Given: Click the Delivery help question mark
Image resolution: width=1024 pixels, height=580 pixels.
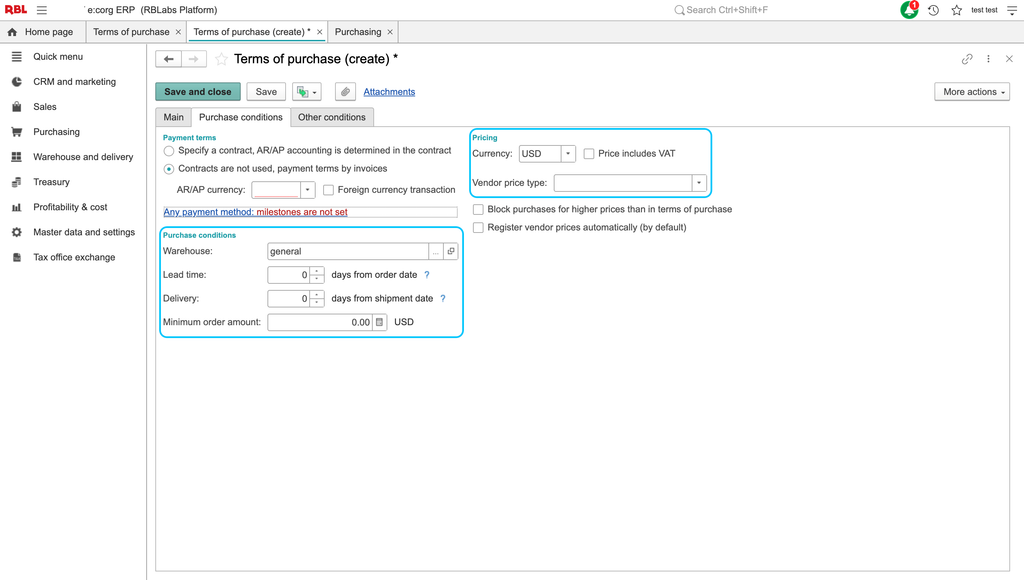Looking at the screenshot, I should point(443,298).
